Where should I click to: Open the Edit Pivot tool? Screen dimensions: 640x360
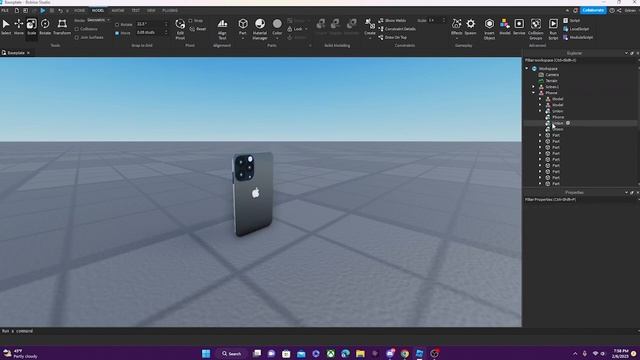[180, 29]
